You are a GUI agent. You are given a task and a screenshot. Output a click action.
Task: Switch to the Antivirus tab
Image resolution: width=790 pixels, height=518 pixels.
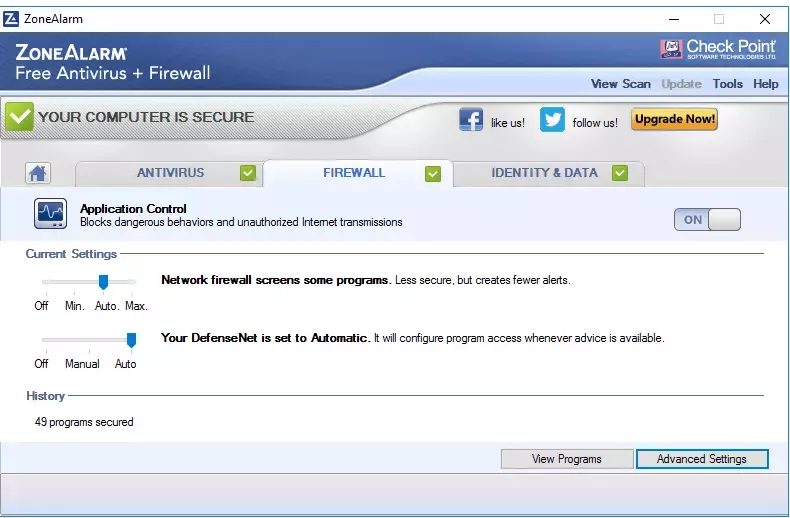(170, 173)
